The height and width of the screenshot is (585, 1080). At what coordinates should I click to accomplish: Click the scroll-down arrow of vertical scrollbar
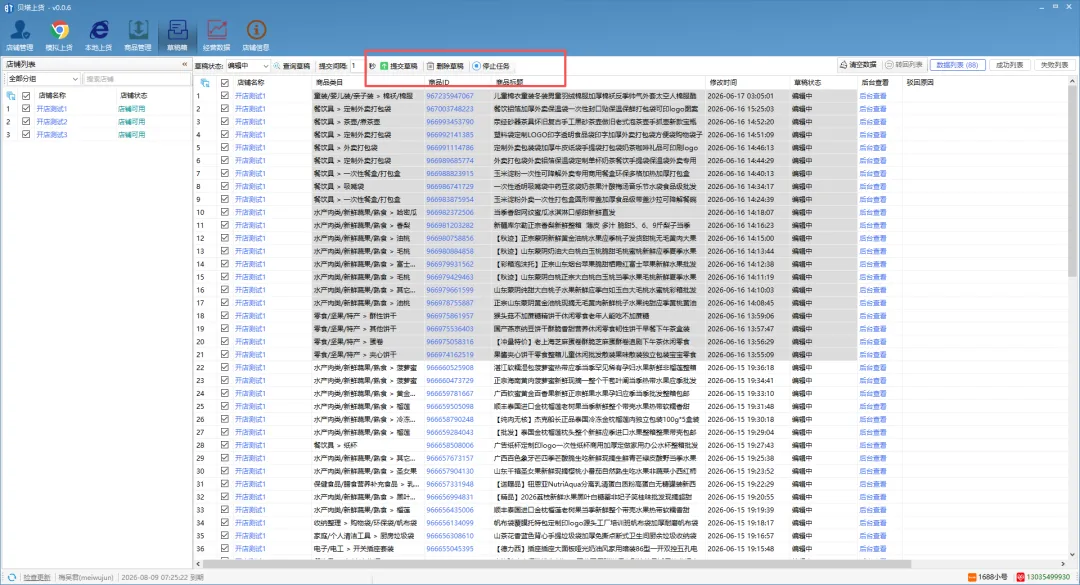click(1072, 555)
